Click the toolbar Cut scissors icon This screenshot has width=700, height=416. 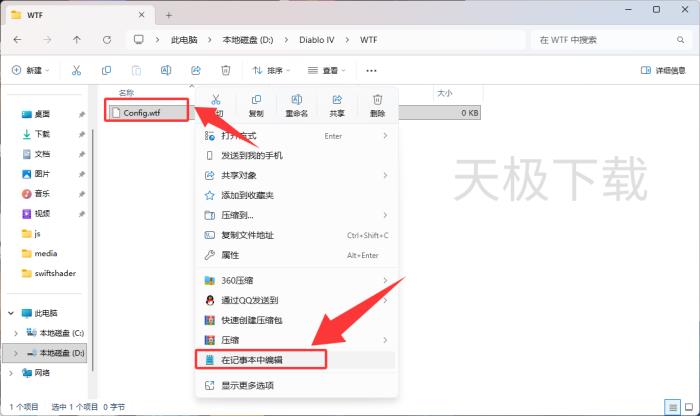[x=76, y=71]
